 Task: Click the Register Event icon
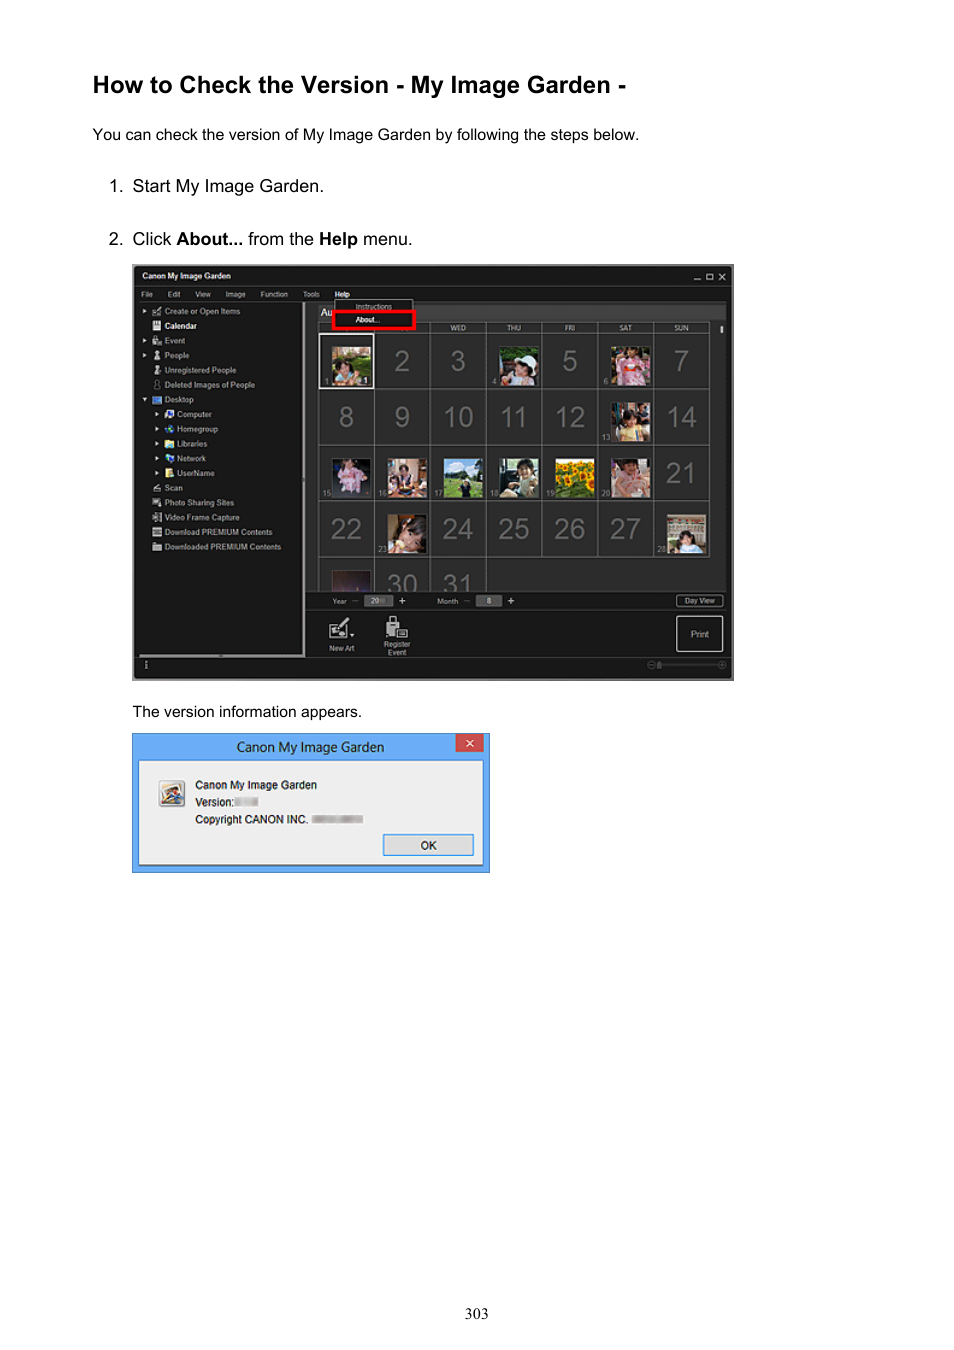pyautogui.click(x=396, y=627)
